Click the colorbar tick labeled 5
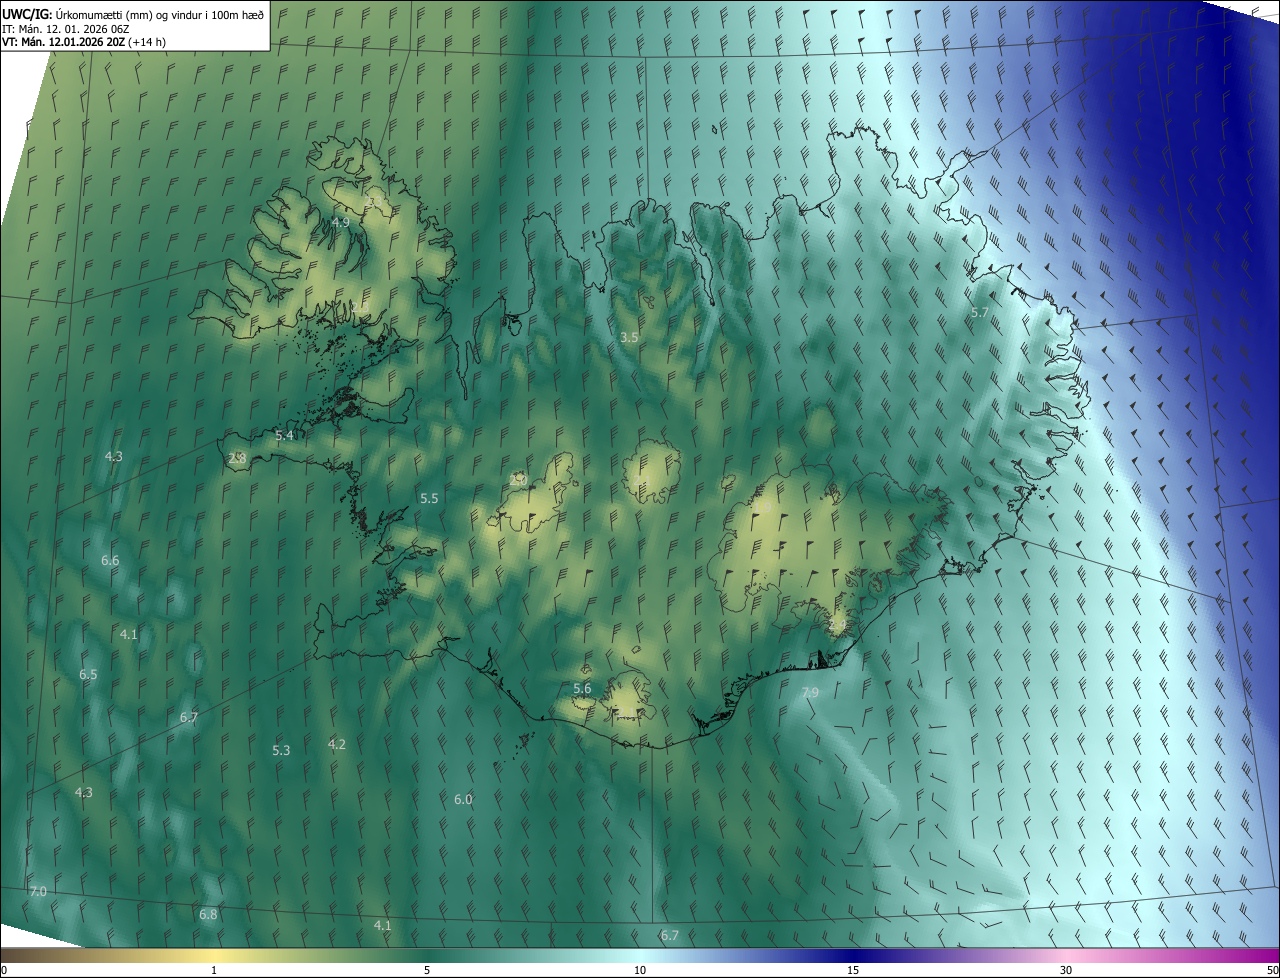The image size is (1280, 978). 427,970
